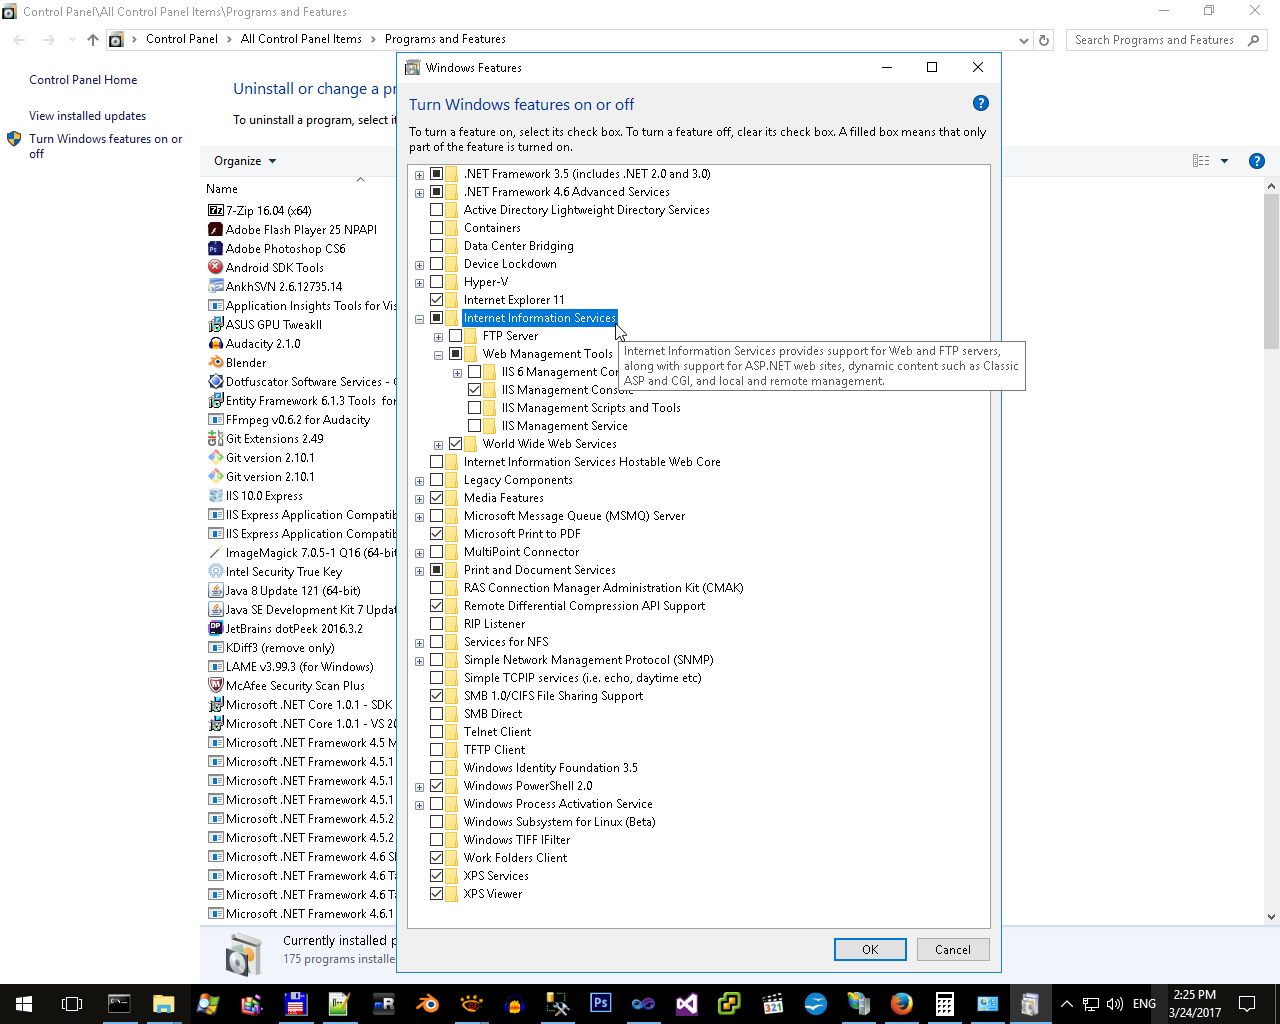Sort programs by the Name column header
Image resolution: width=1280 pixels, height=1024 pixels.
pyautogui.click(x=222, y=189)
